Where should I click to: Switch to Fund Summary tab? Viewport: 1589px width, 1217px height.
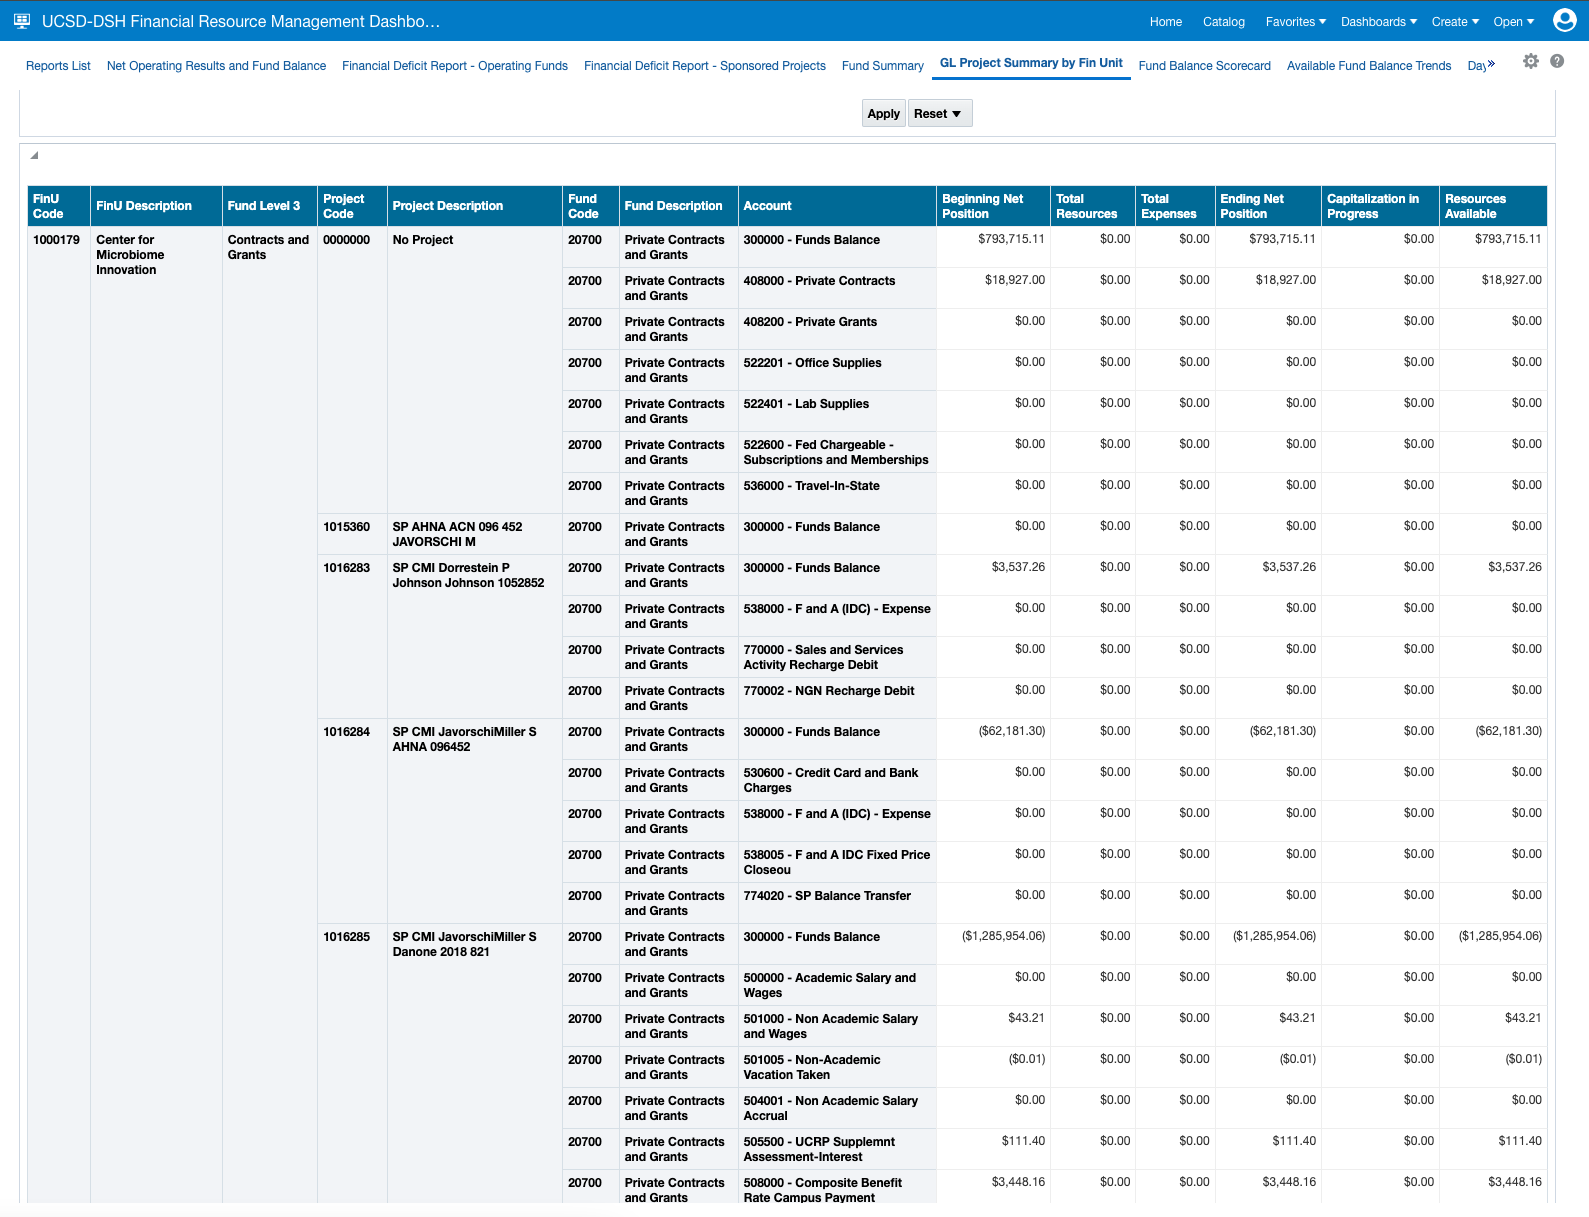tap(883, 66)
